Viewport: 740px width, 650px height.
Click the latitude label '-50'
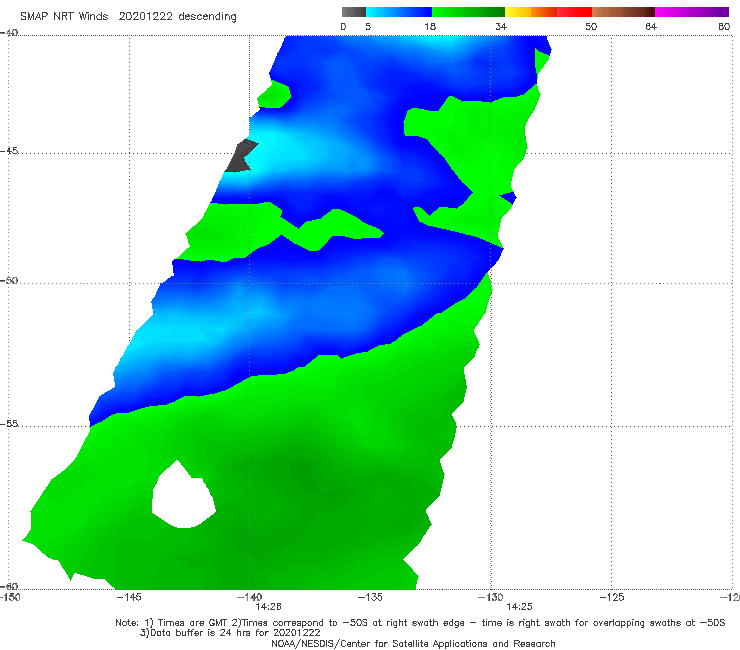(9, 280)
